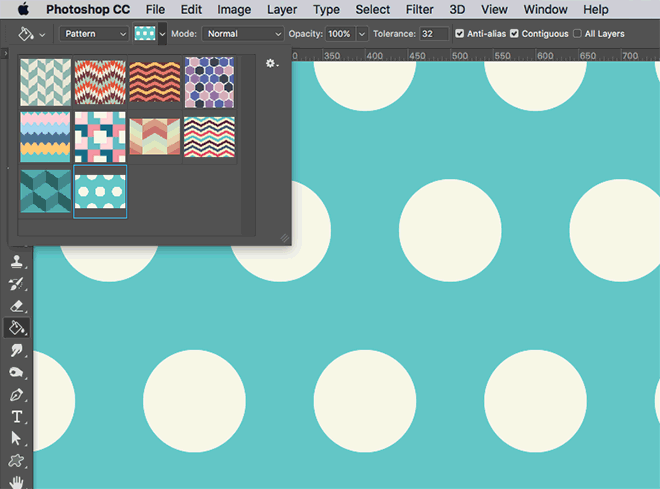Select the Horizontal Type tool
The image size is (660, 489).
coord(17,417)
